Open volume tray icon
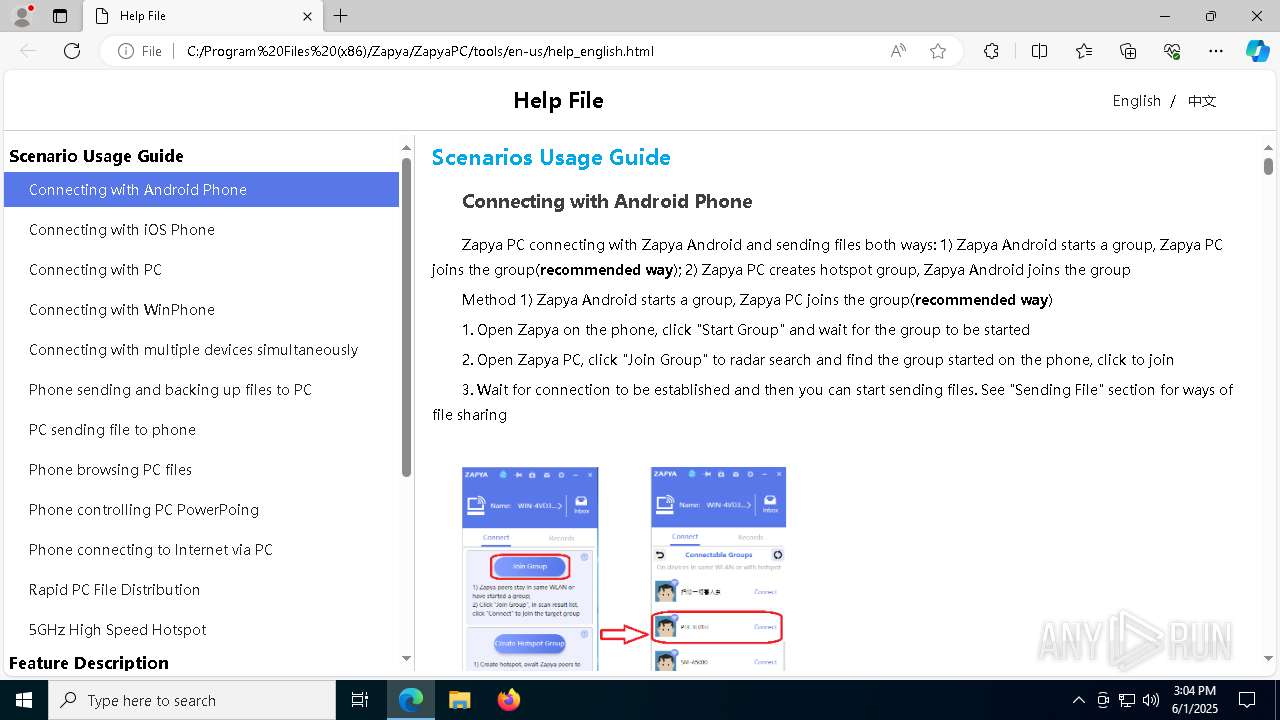 coord(1151,700)
